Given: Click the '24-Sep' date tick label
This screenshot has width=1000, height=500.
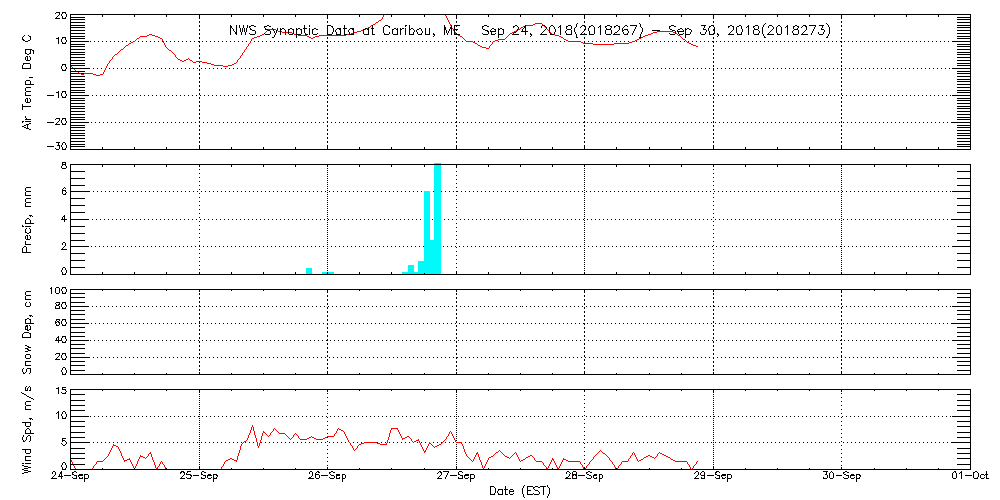Looking at the screenshot, I should [71, 477].
